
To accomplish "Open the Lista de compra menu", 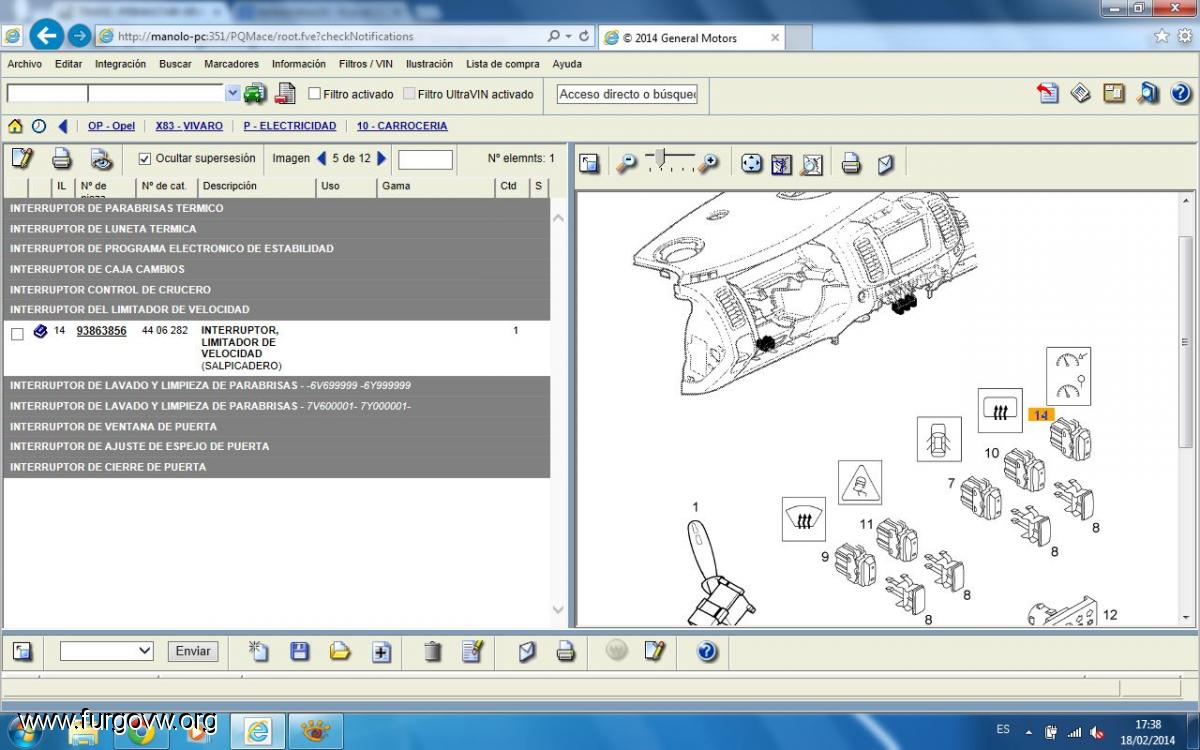I will coord(503,64).
